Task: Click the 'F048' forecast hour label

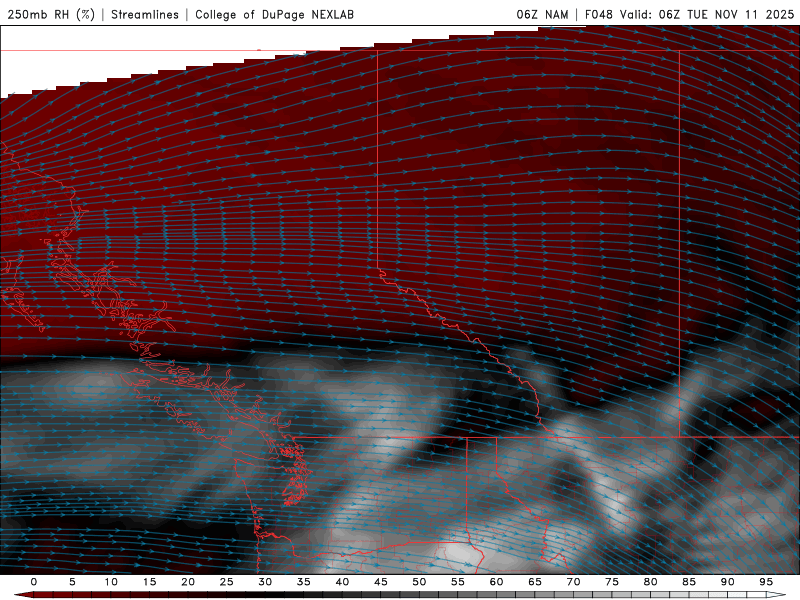Action: click(x=598, y=14)
